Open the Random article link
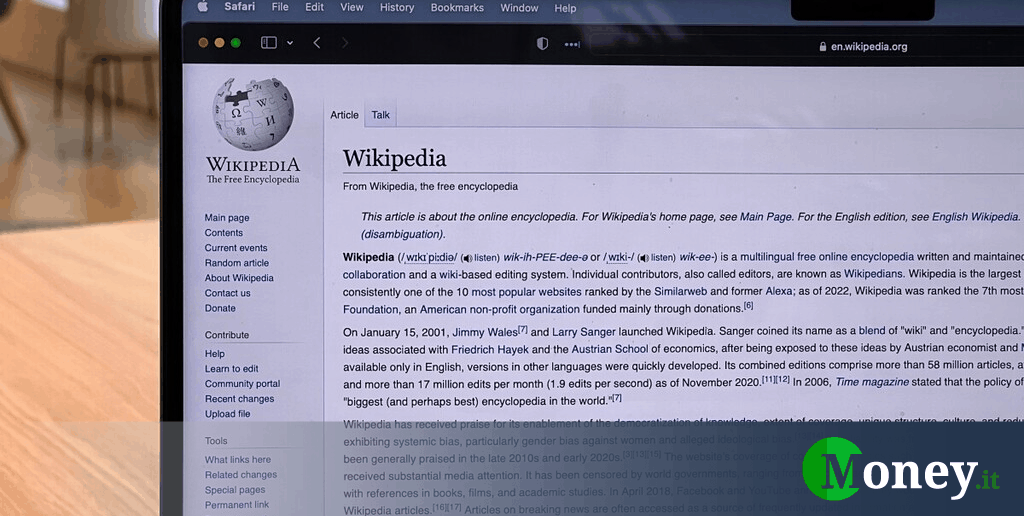 pyautogui.click(x=237, y=263)
